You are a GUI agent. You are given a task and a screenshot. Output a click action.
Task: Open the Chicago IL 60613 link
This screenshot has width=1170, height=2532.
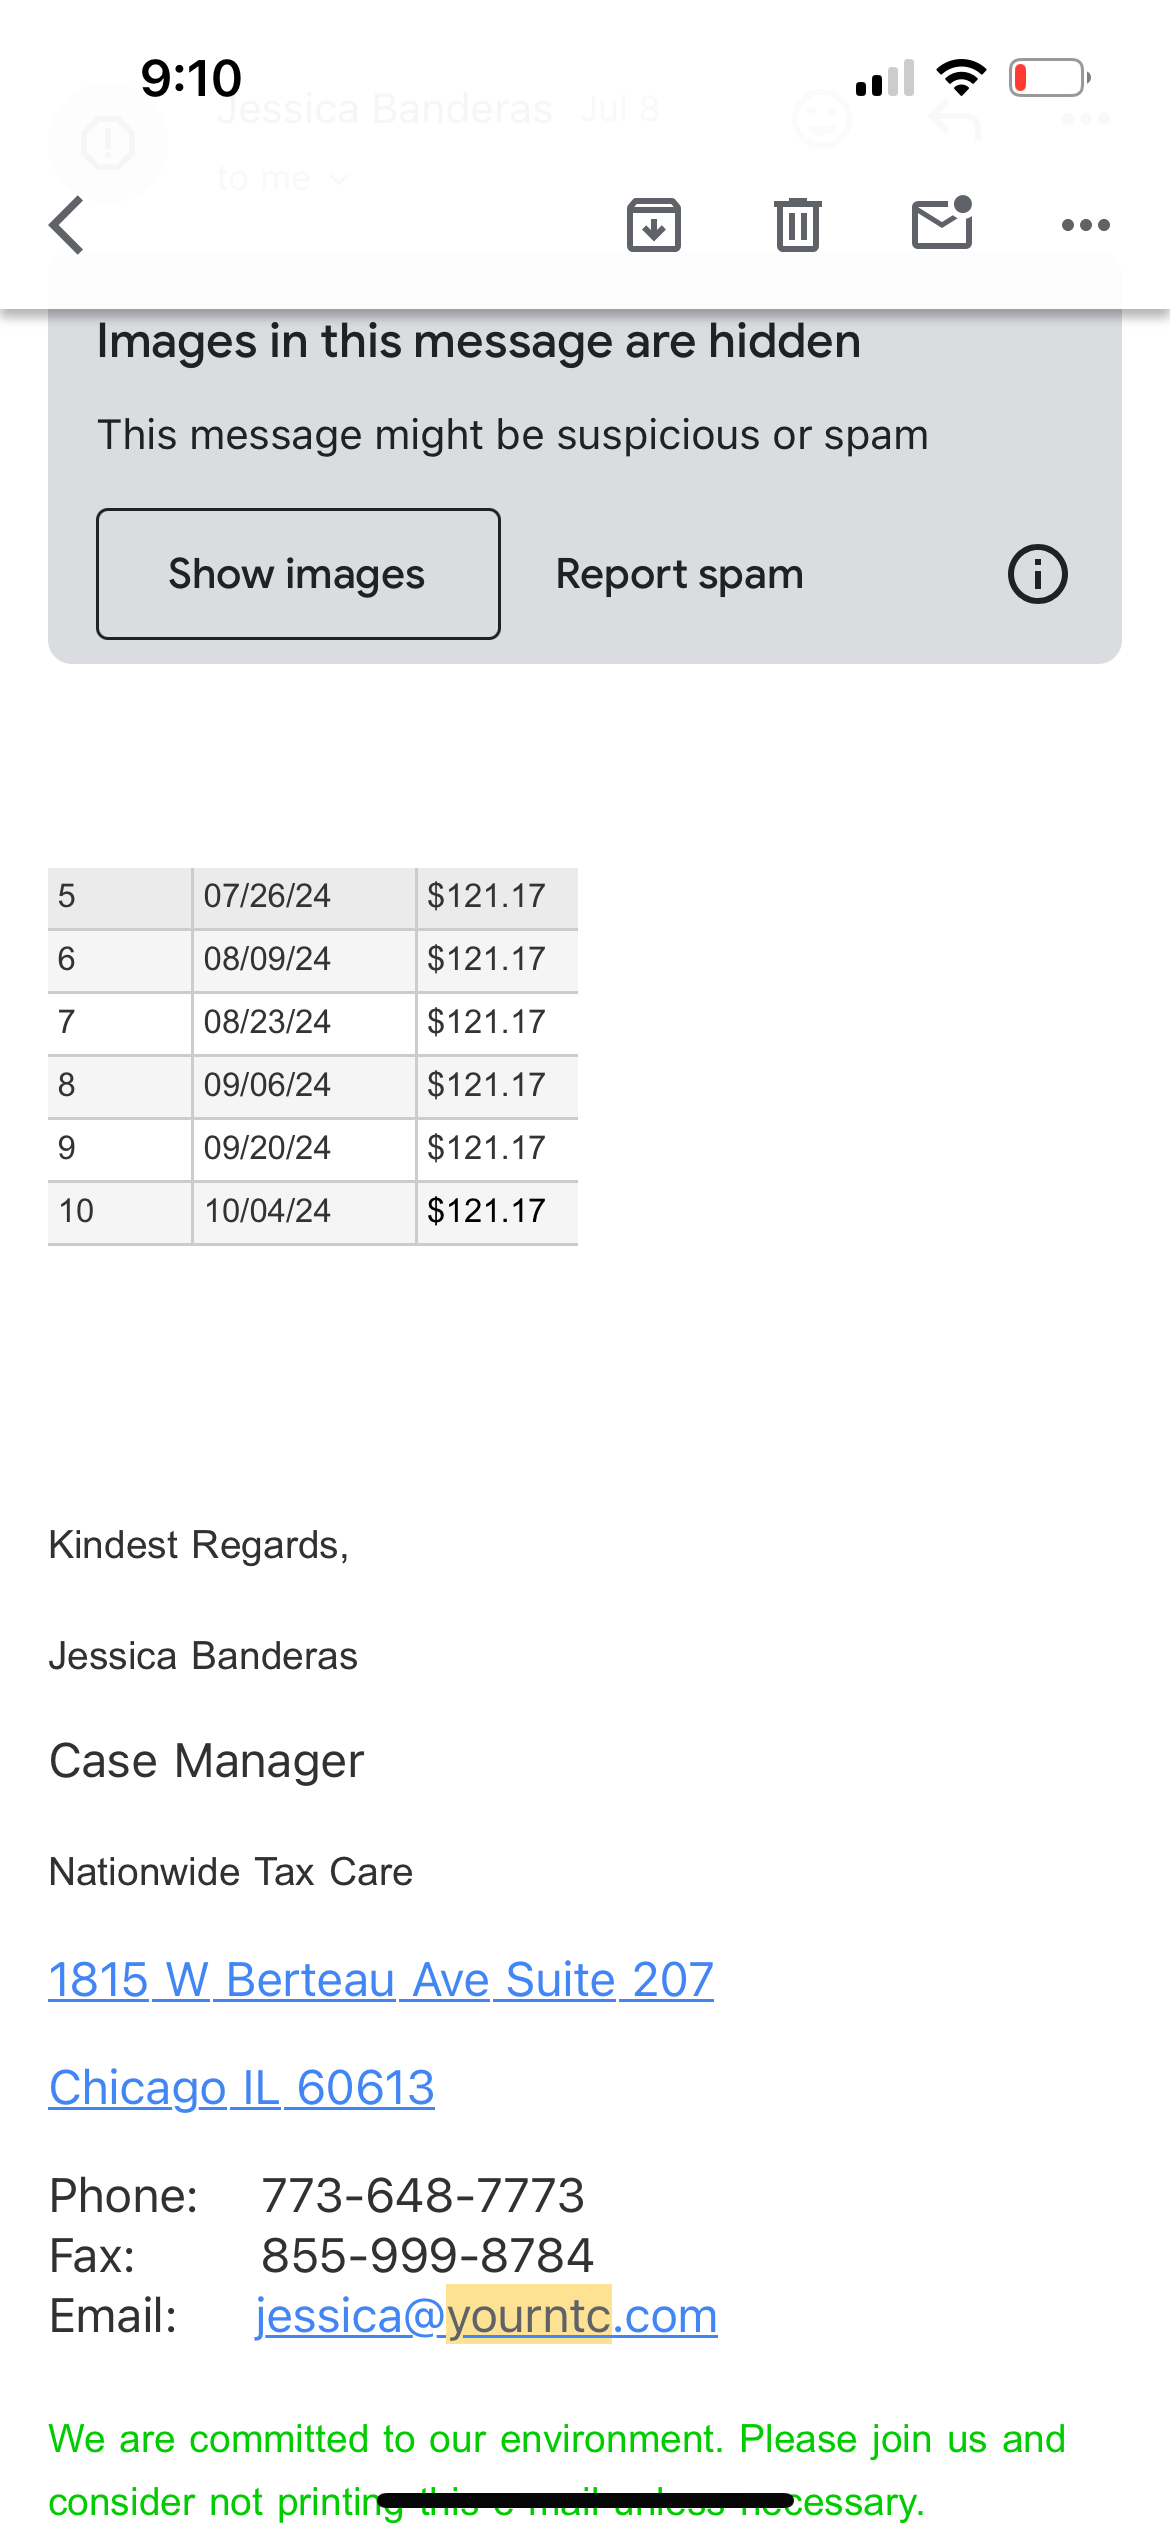point(241,2088)
